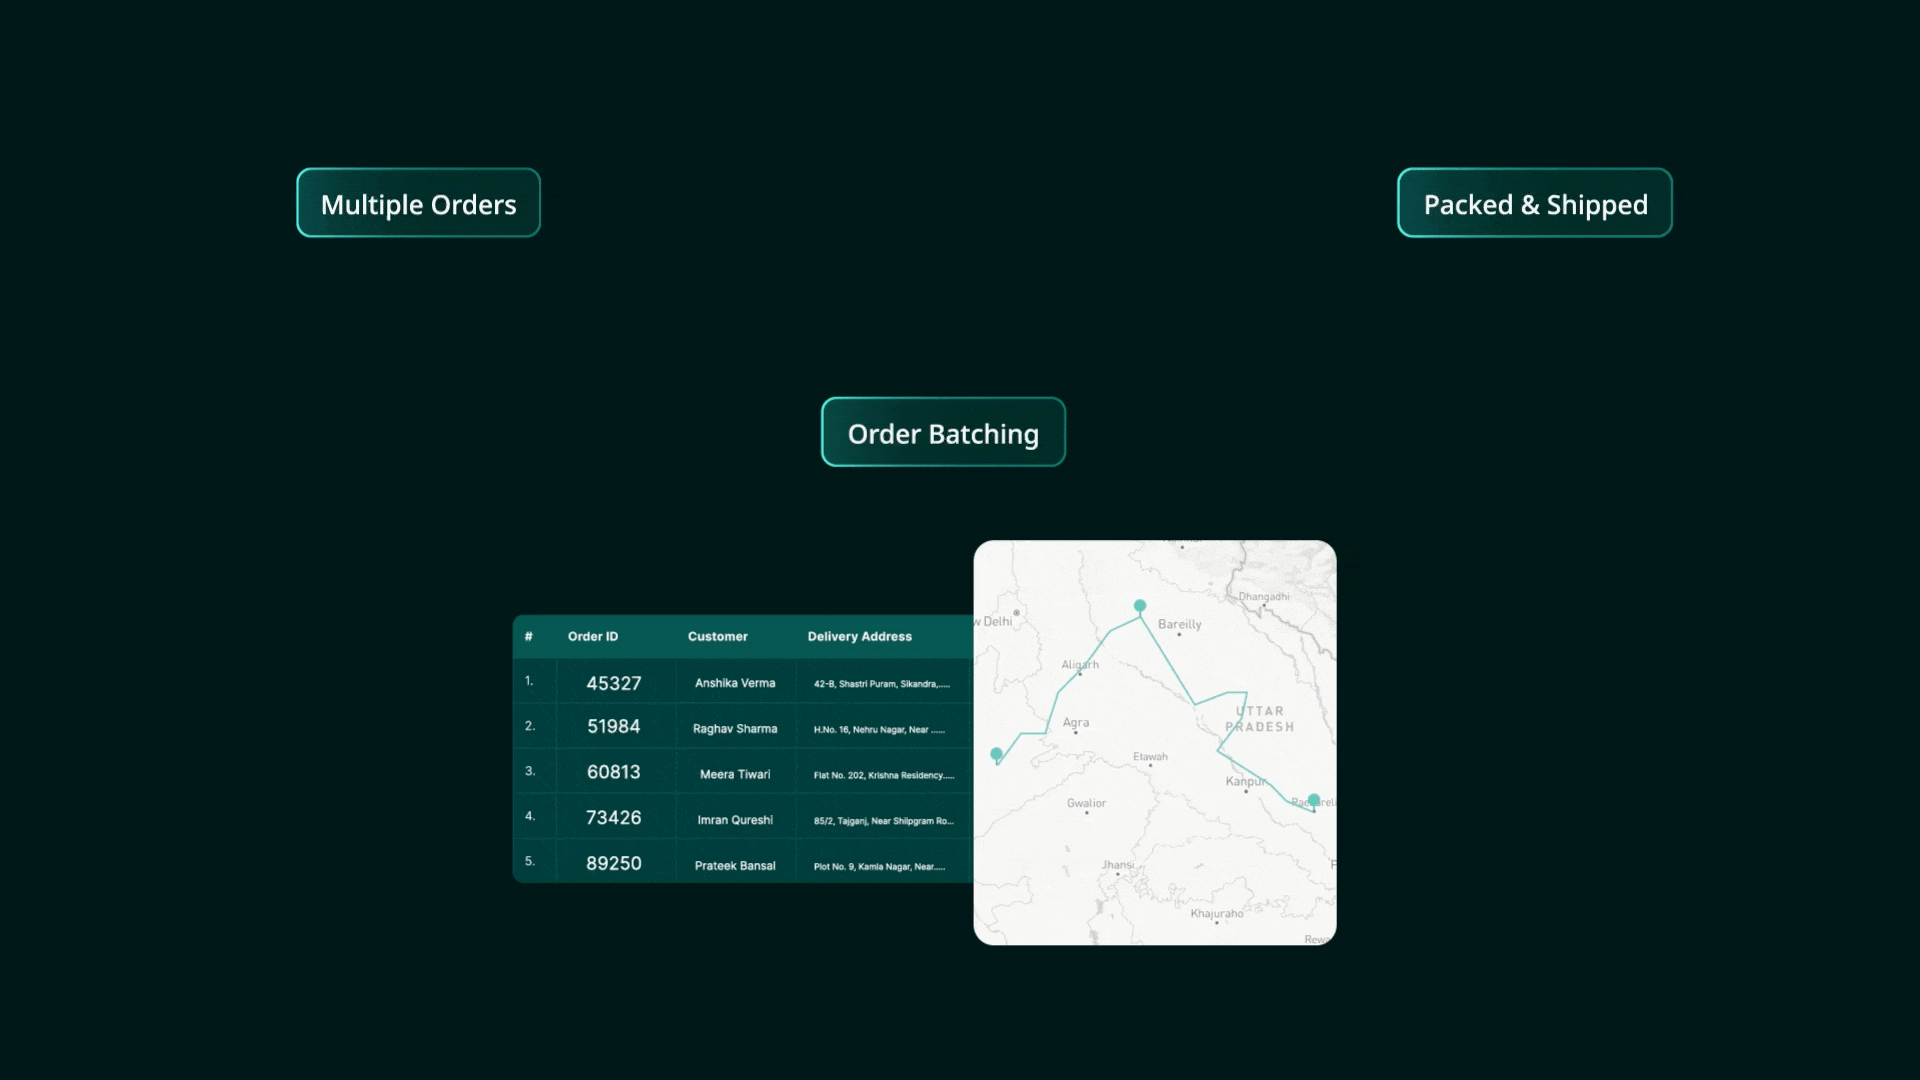Viewport: 1920px width, 1080px height.
Task: Click the Prateek Bansal delivery address
Action: pos(879,866)
